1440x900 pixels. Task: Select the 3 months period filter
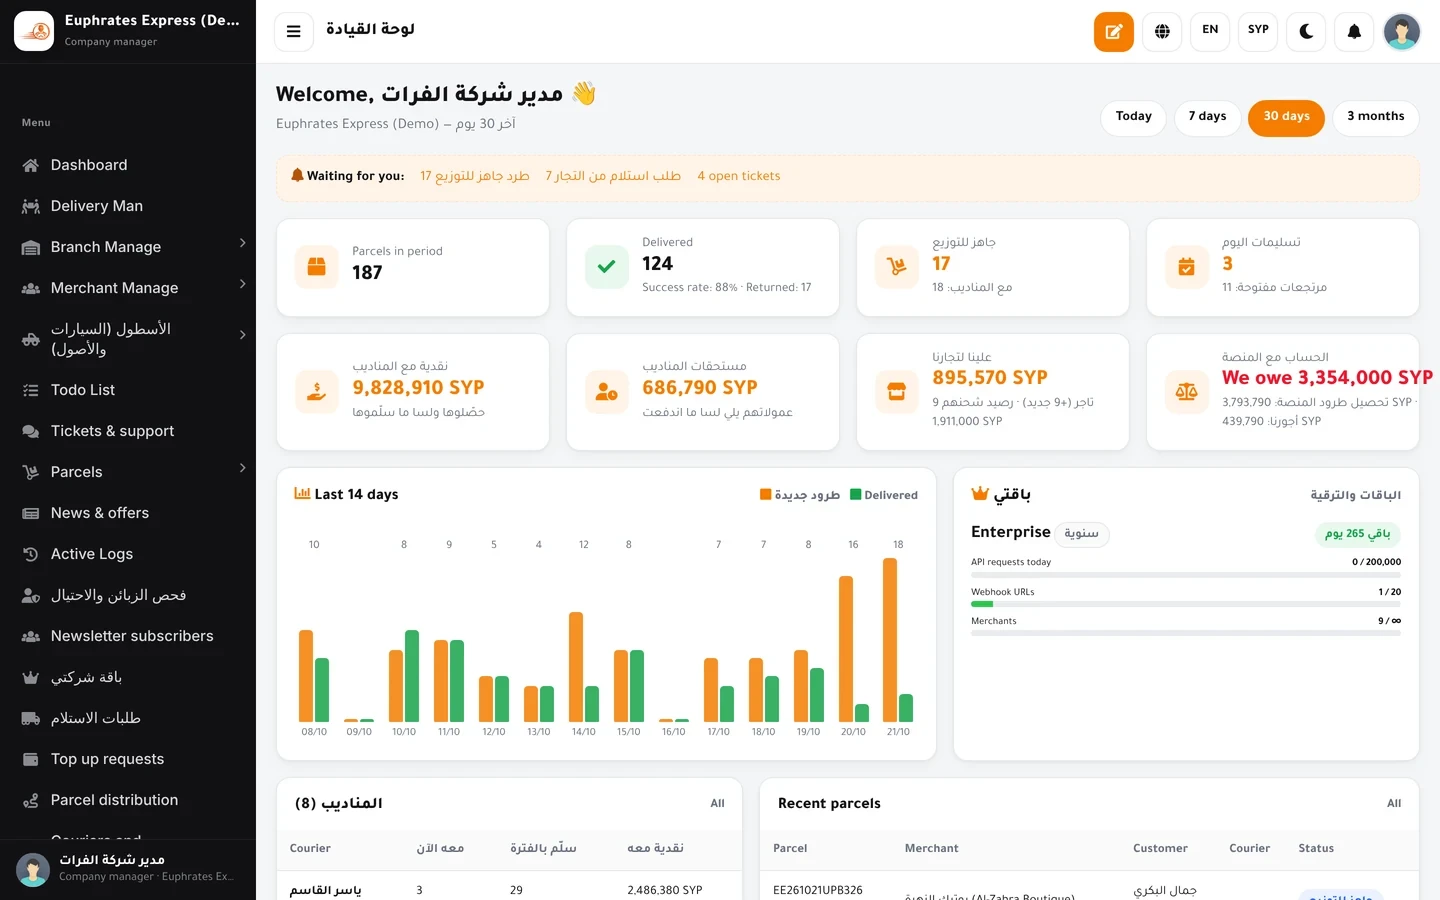point(1376,118)
